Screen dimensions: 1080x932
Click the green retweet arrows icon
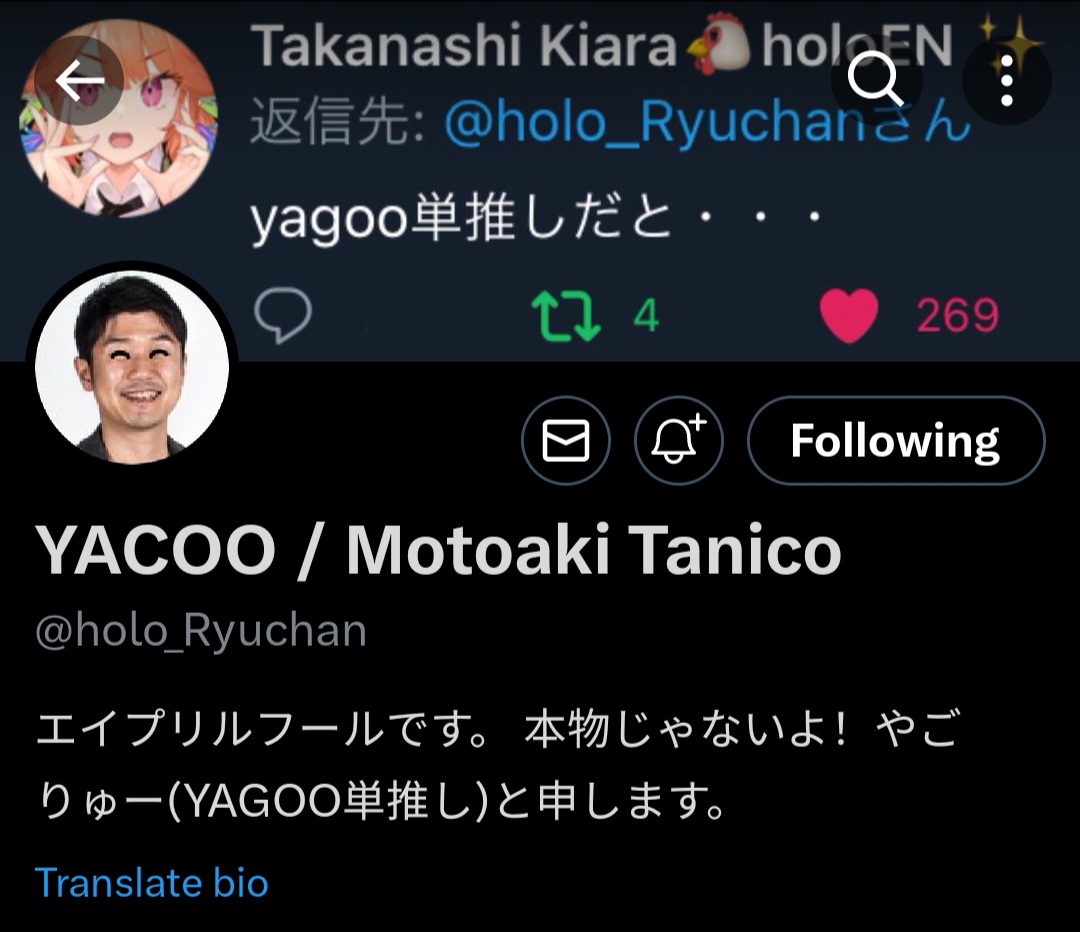(566, 316)
